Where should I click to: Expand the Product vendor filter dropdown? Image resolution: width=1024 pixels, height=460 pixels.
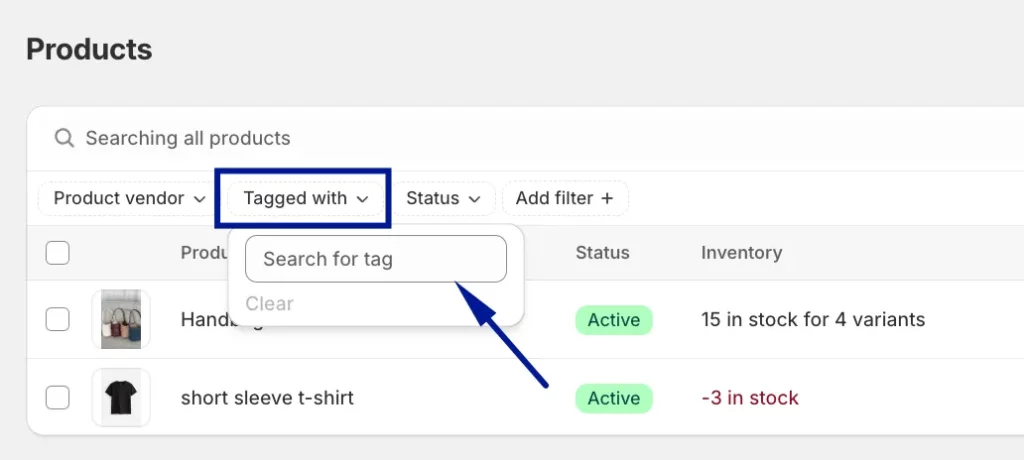pos(129,198)
